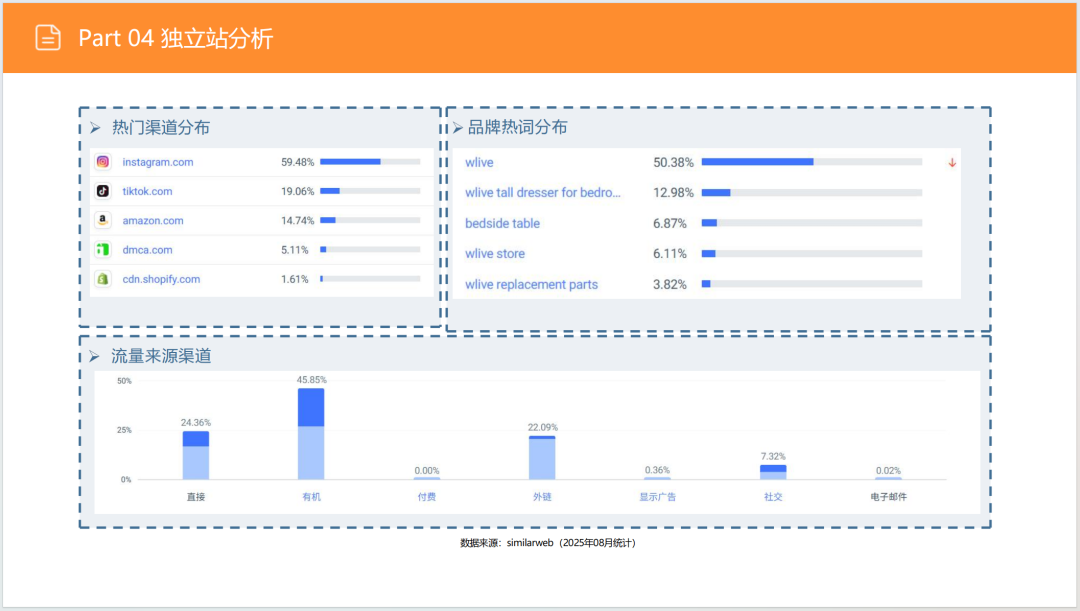Click the tiktok.com 19.06% progress bar
The height and width of the screenshot is (611, 1080).
[x=371, y=191]
